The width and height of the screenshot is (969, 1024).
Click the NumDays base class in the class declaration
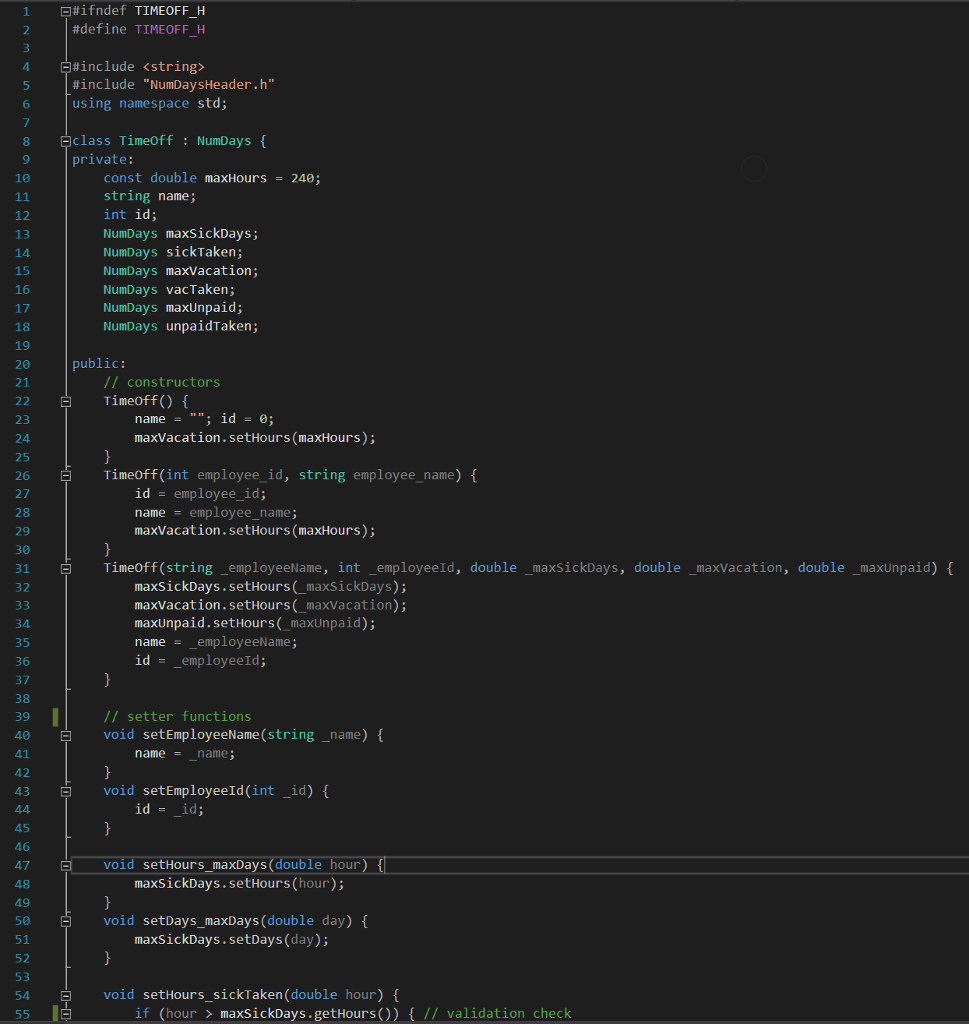(224, 141)
